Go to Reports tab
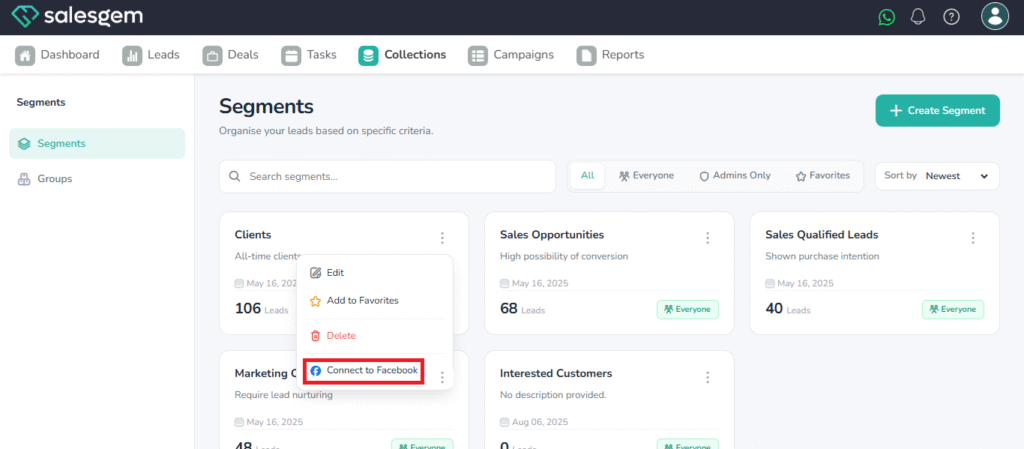 click(x=611, y=55)
